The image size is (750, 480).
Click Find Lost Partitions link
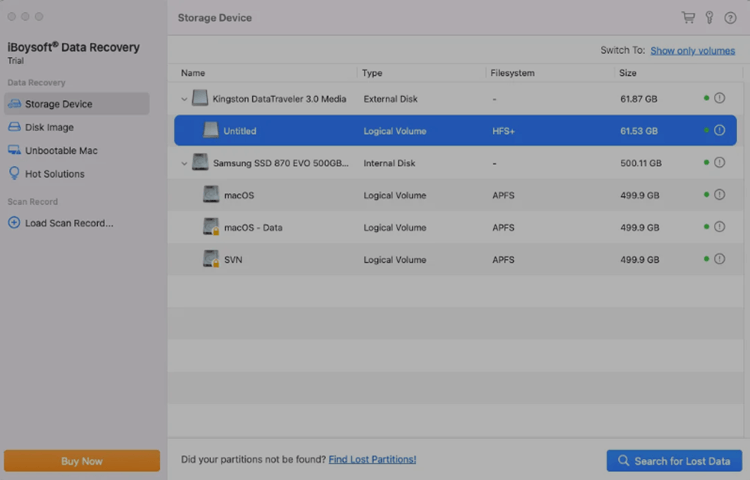(x=372, y=460)
